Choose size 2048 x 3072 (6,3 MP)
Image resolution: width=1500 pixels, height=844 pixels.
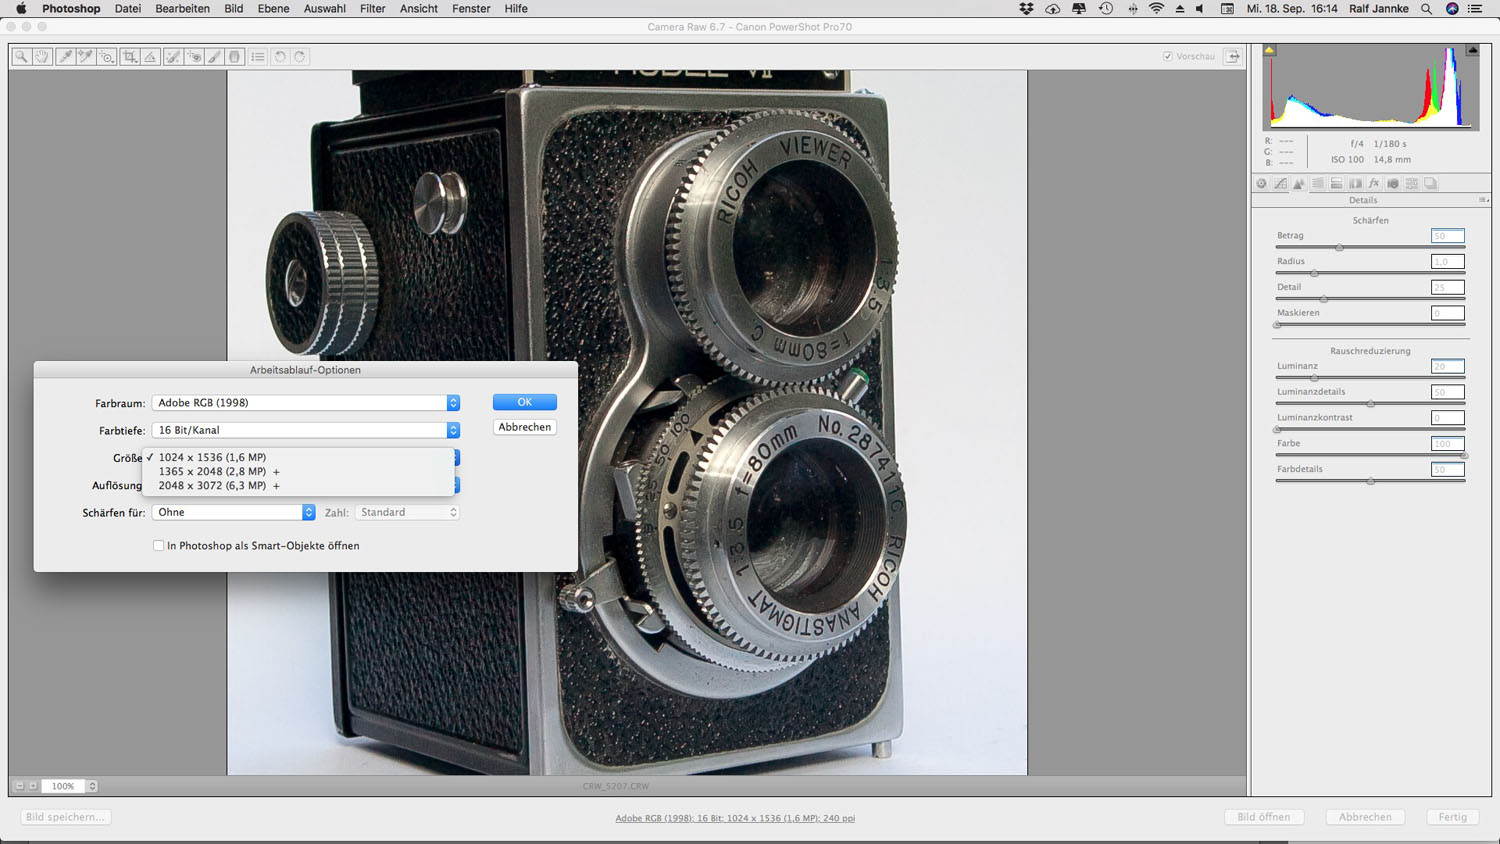pos(298,485)
